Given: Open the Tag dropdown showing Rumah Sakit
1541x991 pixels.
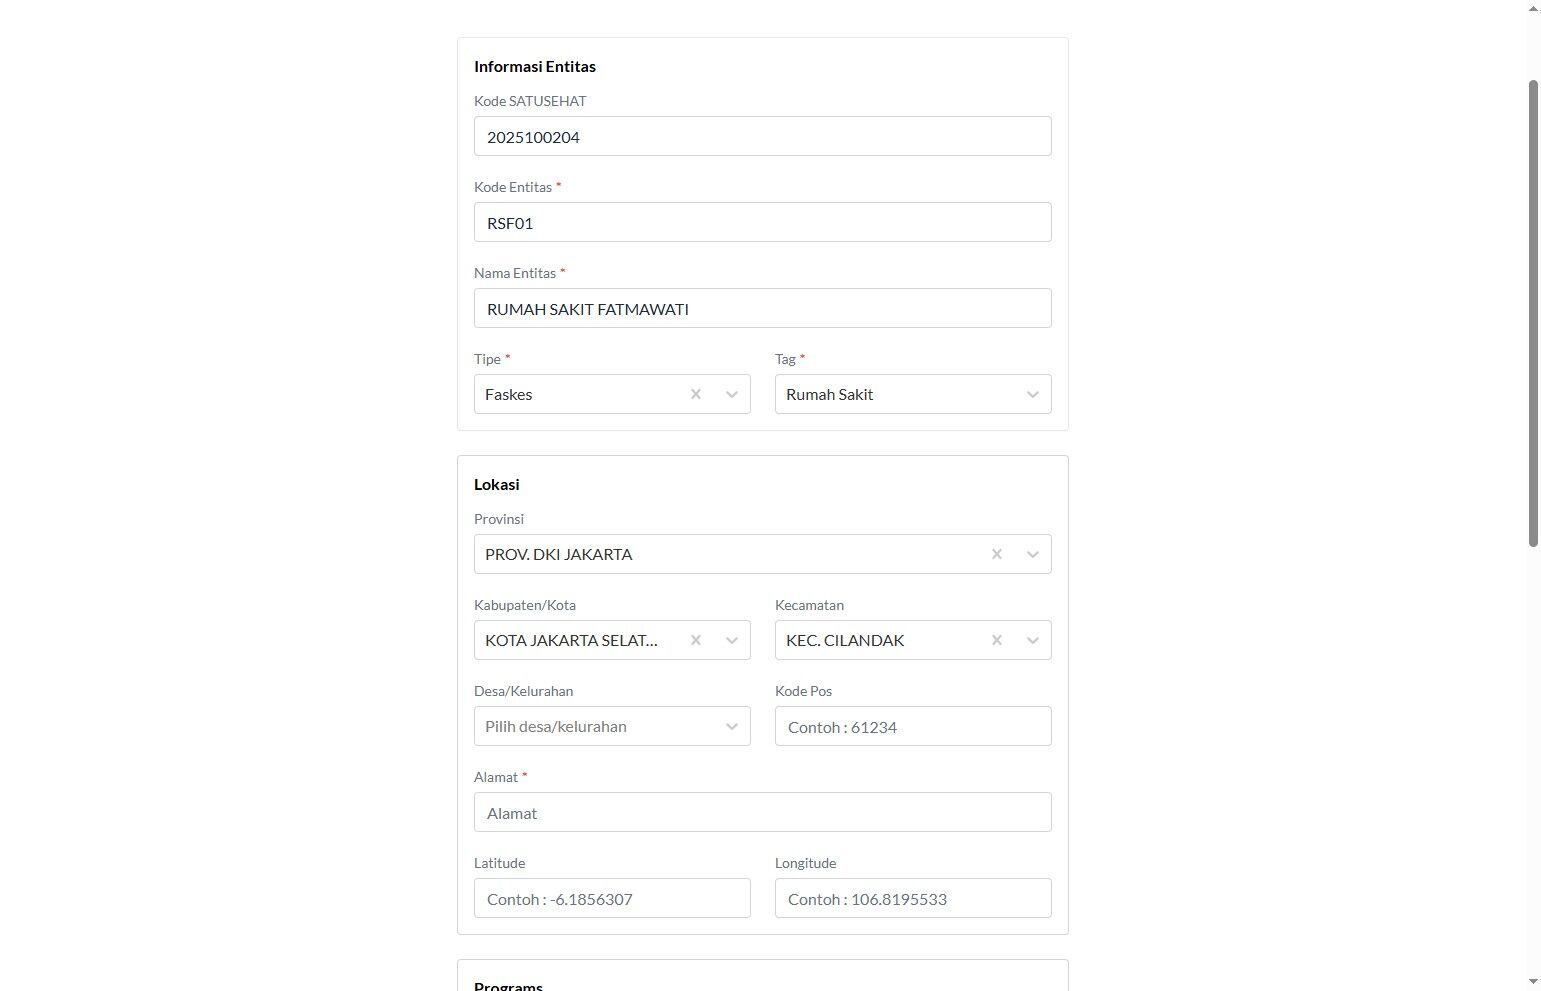Looking at the screenshot, I should 913,394.
